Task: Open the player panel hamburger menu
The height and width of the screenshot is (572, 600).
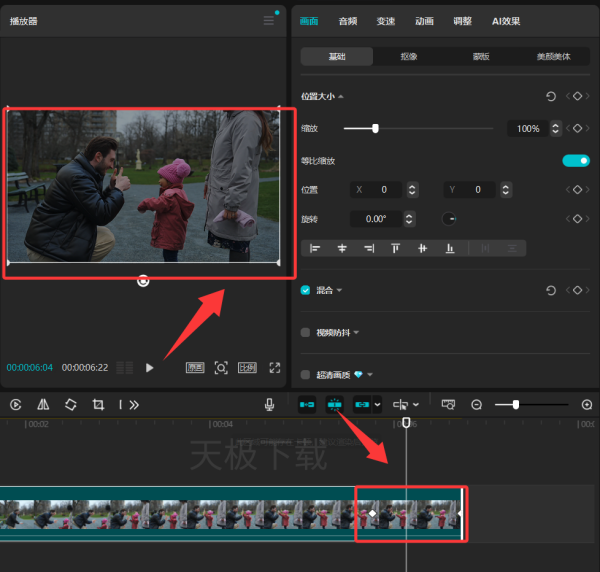Action: (x=269, y=21)
